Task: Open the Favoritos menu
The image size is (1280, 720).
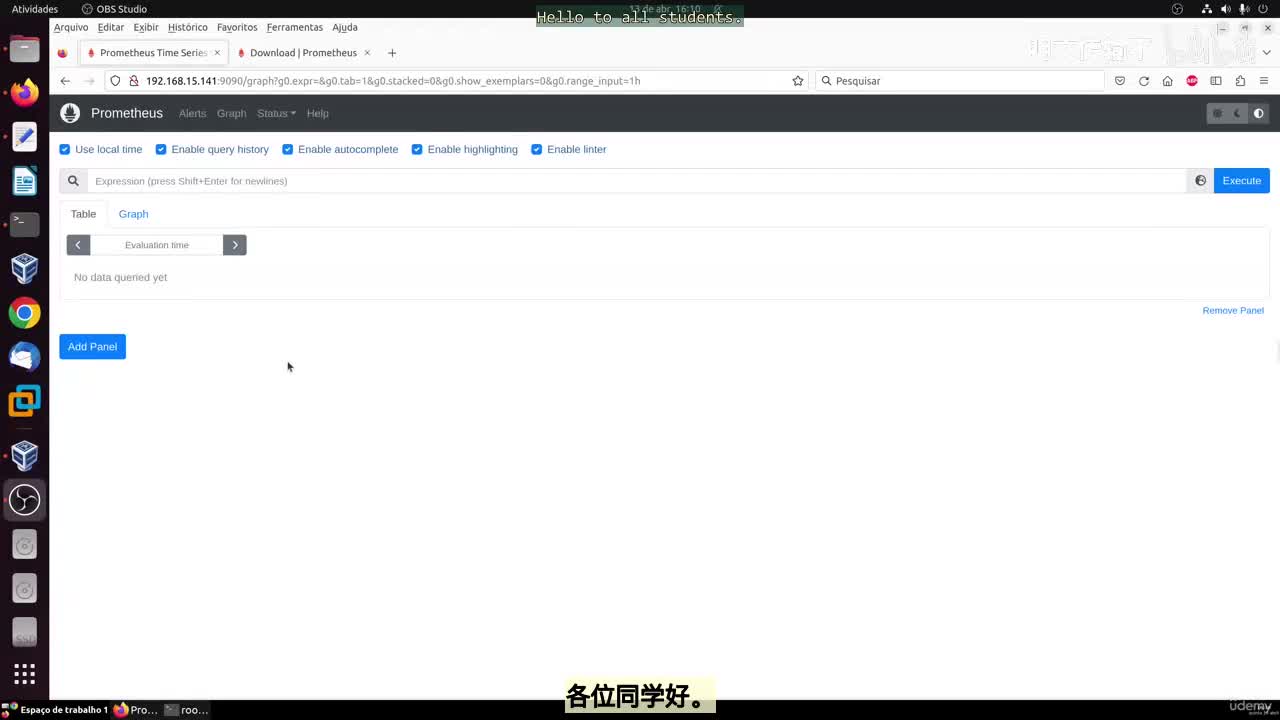Action: [x=237, y=27]
